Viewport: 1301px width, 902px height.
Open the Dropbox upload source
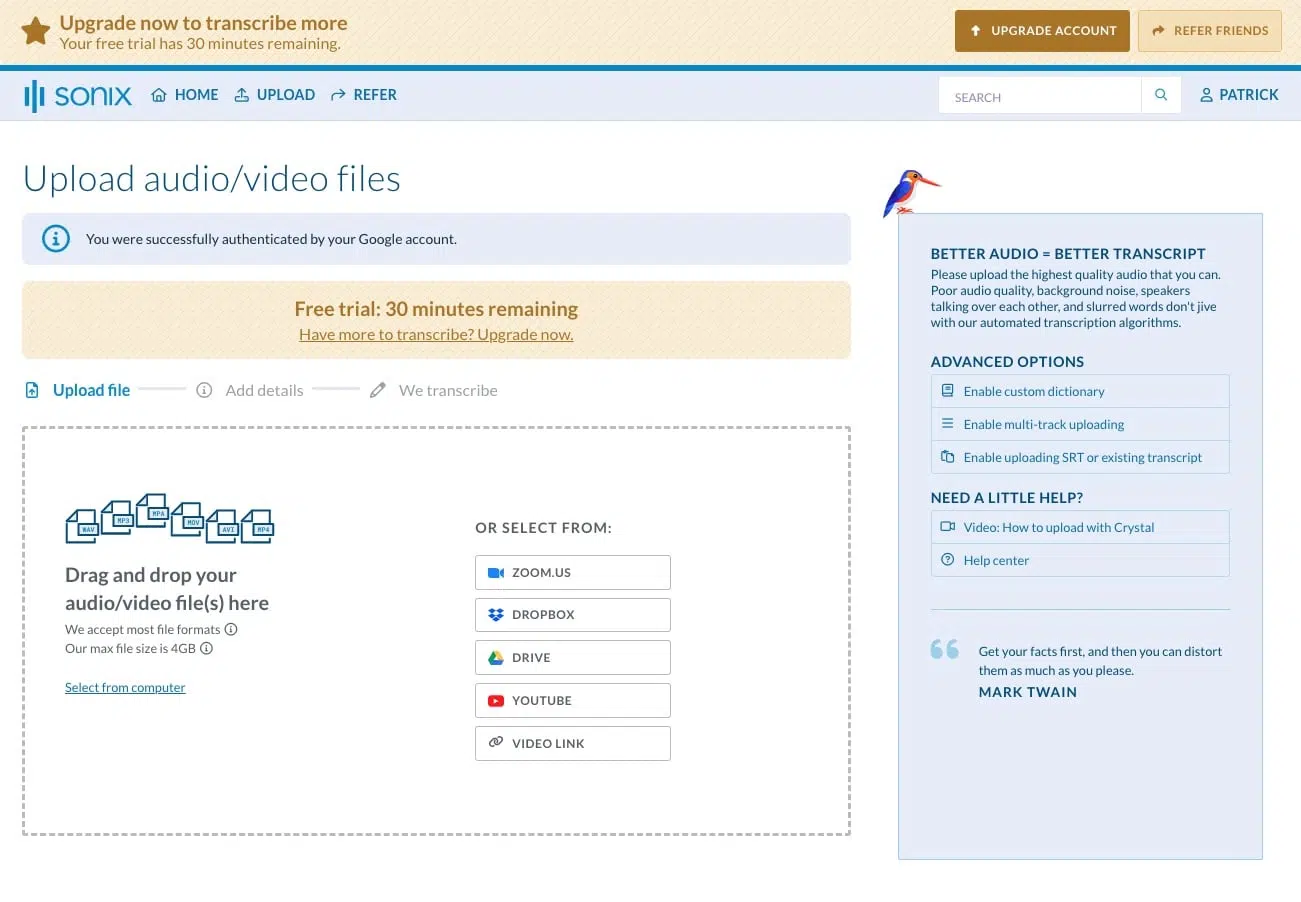[x=572, y=614]
